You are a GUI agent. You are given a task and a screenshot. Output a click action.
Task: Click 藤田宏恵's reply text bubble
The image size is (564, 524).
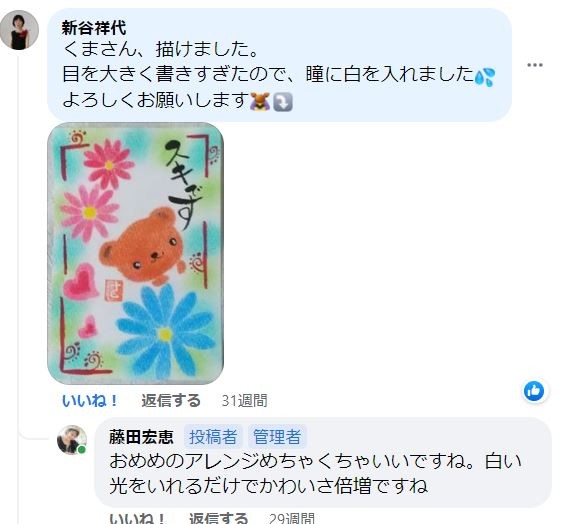pyautogui.click(x=323, y=462)
